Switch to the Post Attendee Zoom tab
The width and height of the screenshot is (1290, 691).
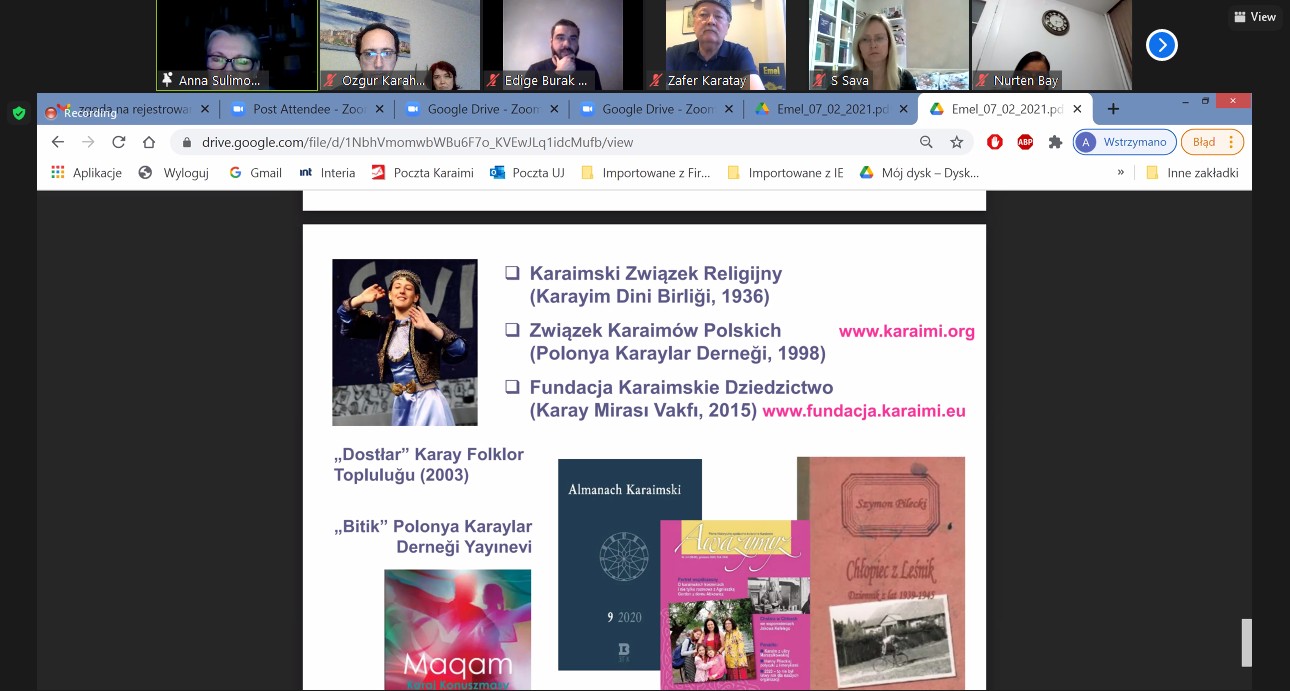[306, 109]
